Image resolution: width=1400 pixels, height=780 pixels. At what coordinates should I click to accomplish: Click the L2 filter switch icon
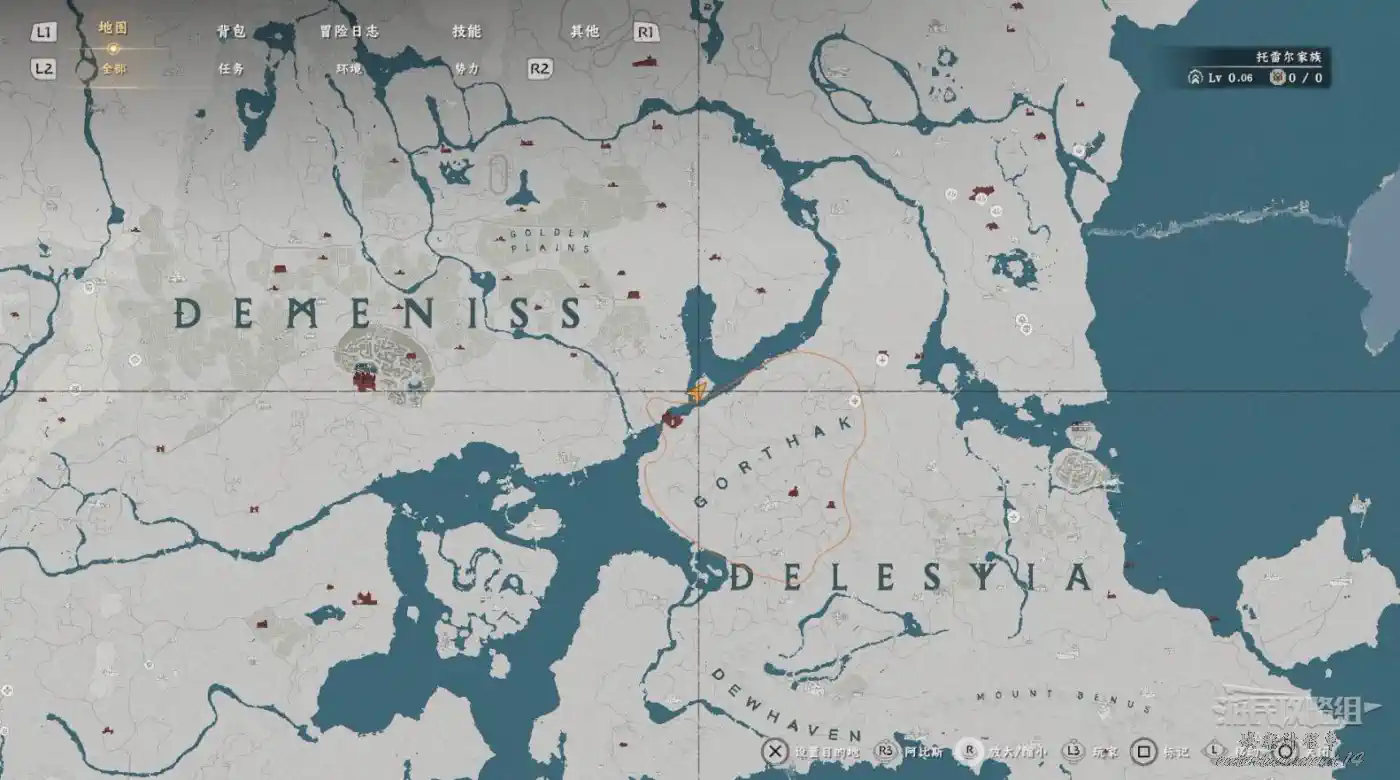(x=43, y=69)
